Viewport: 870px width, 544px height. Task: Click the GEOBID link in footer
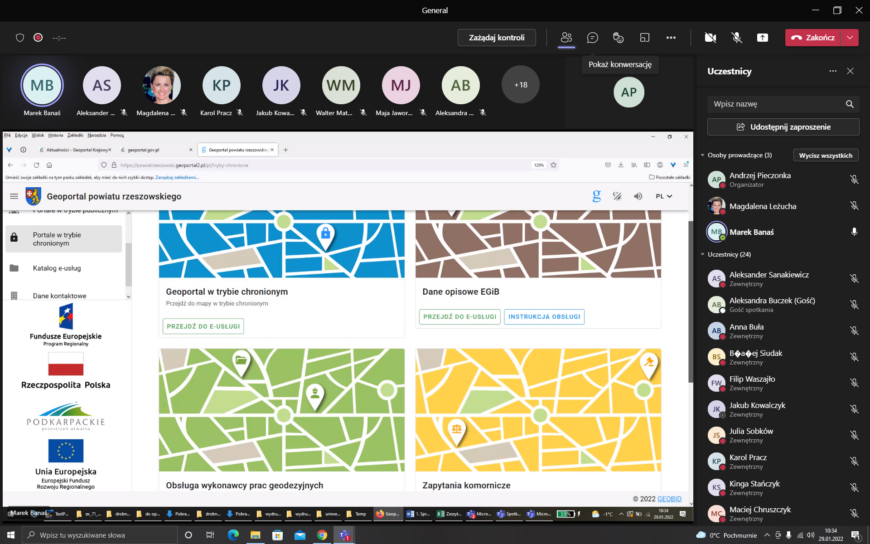coord(669,499)
